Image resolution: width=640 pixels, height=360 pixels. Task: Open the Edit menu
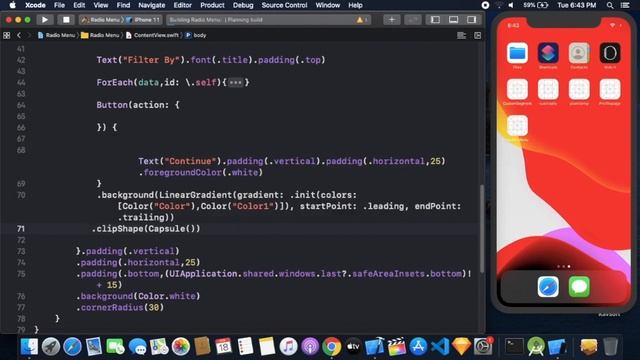point(79,5)
